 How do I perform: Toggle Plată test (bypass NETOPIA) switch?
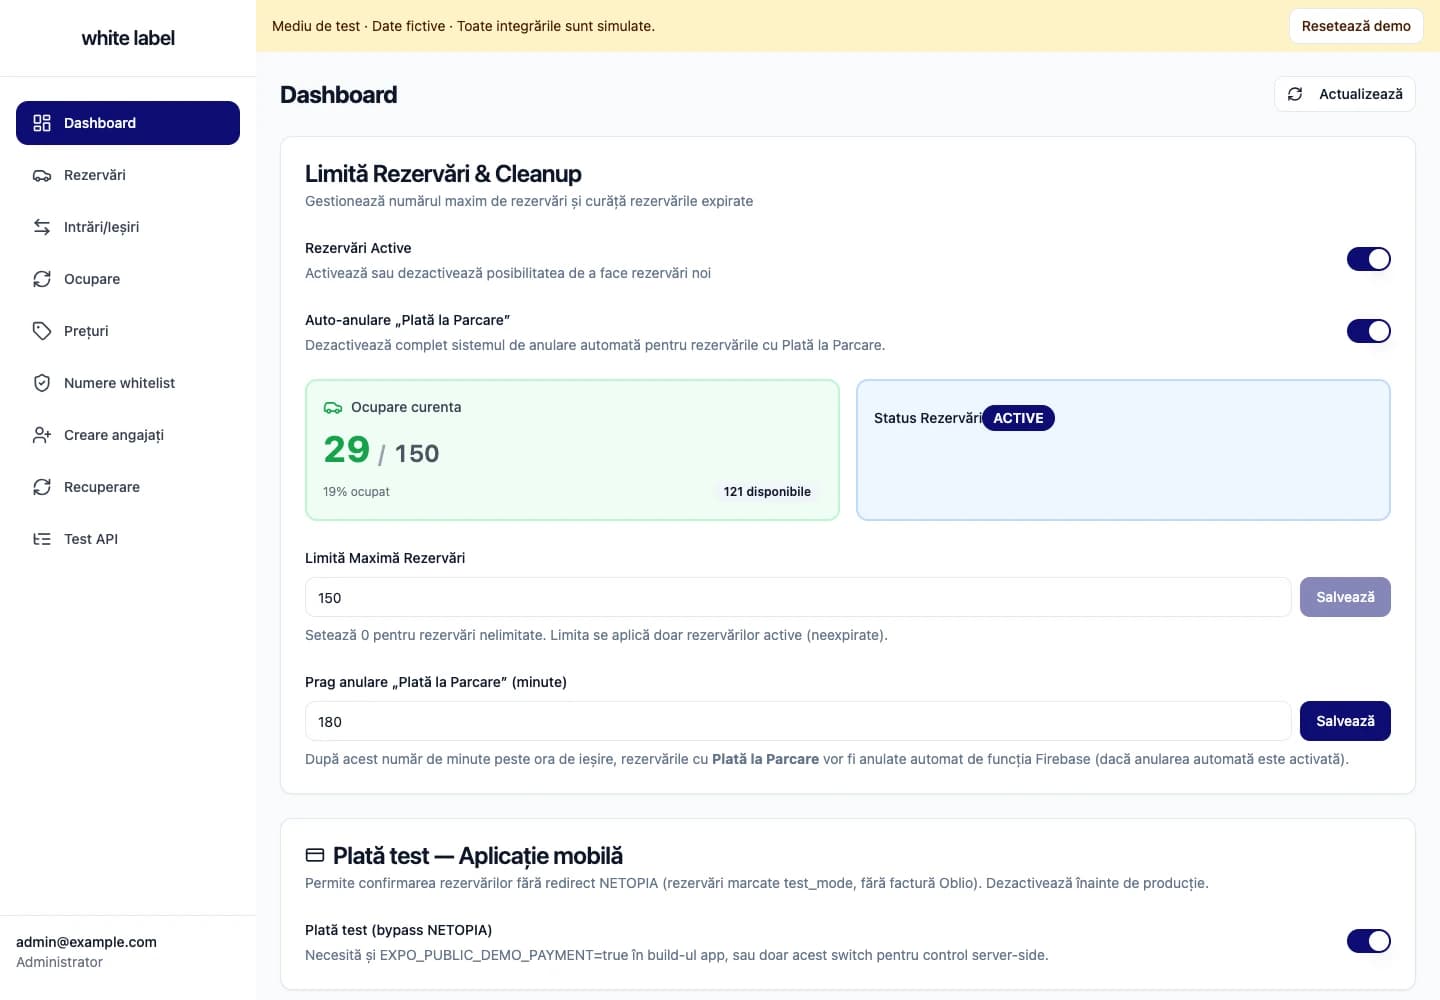(x=1368, y=941)
